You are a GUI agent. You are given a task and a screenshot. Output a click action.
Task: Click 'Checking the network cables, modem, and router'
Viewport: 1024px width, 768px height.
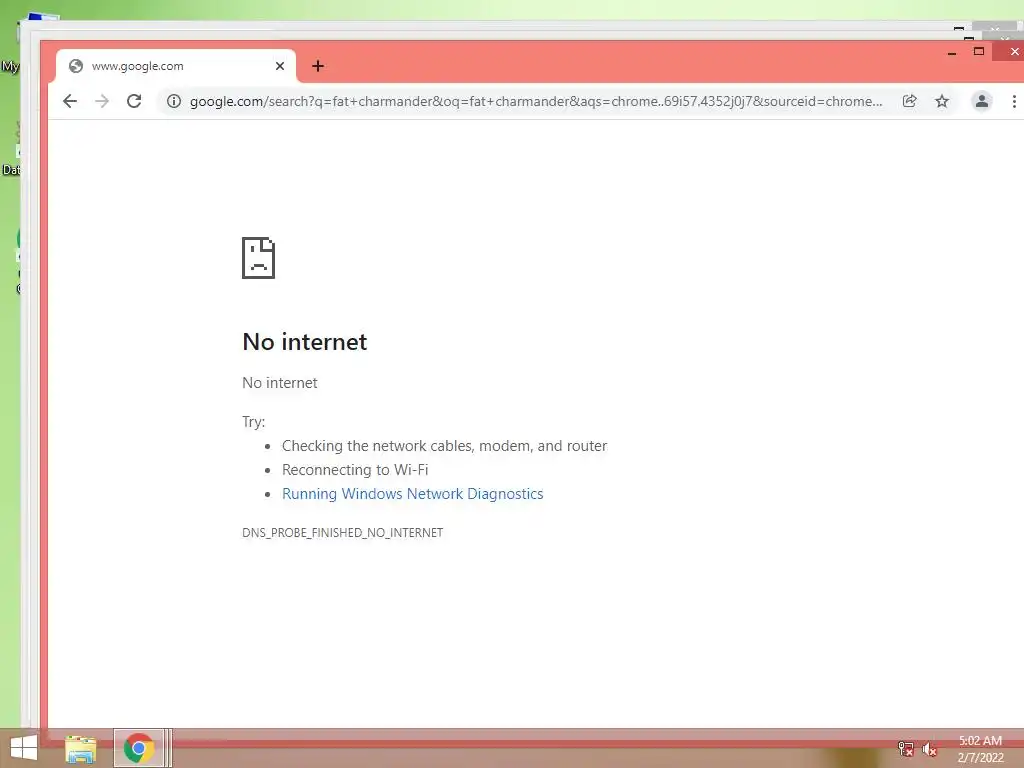click(444, 446)
